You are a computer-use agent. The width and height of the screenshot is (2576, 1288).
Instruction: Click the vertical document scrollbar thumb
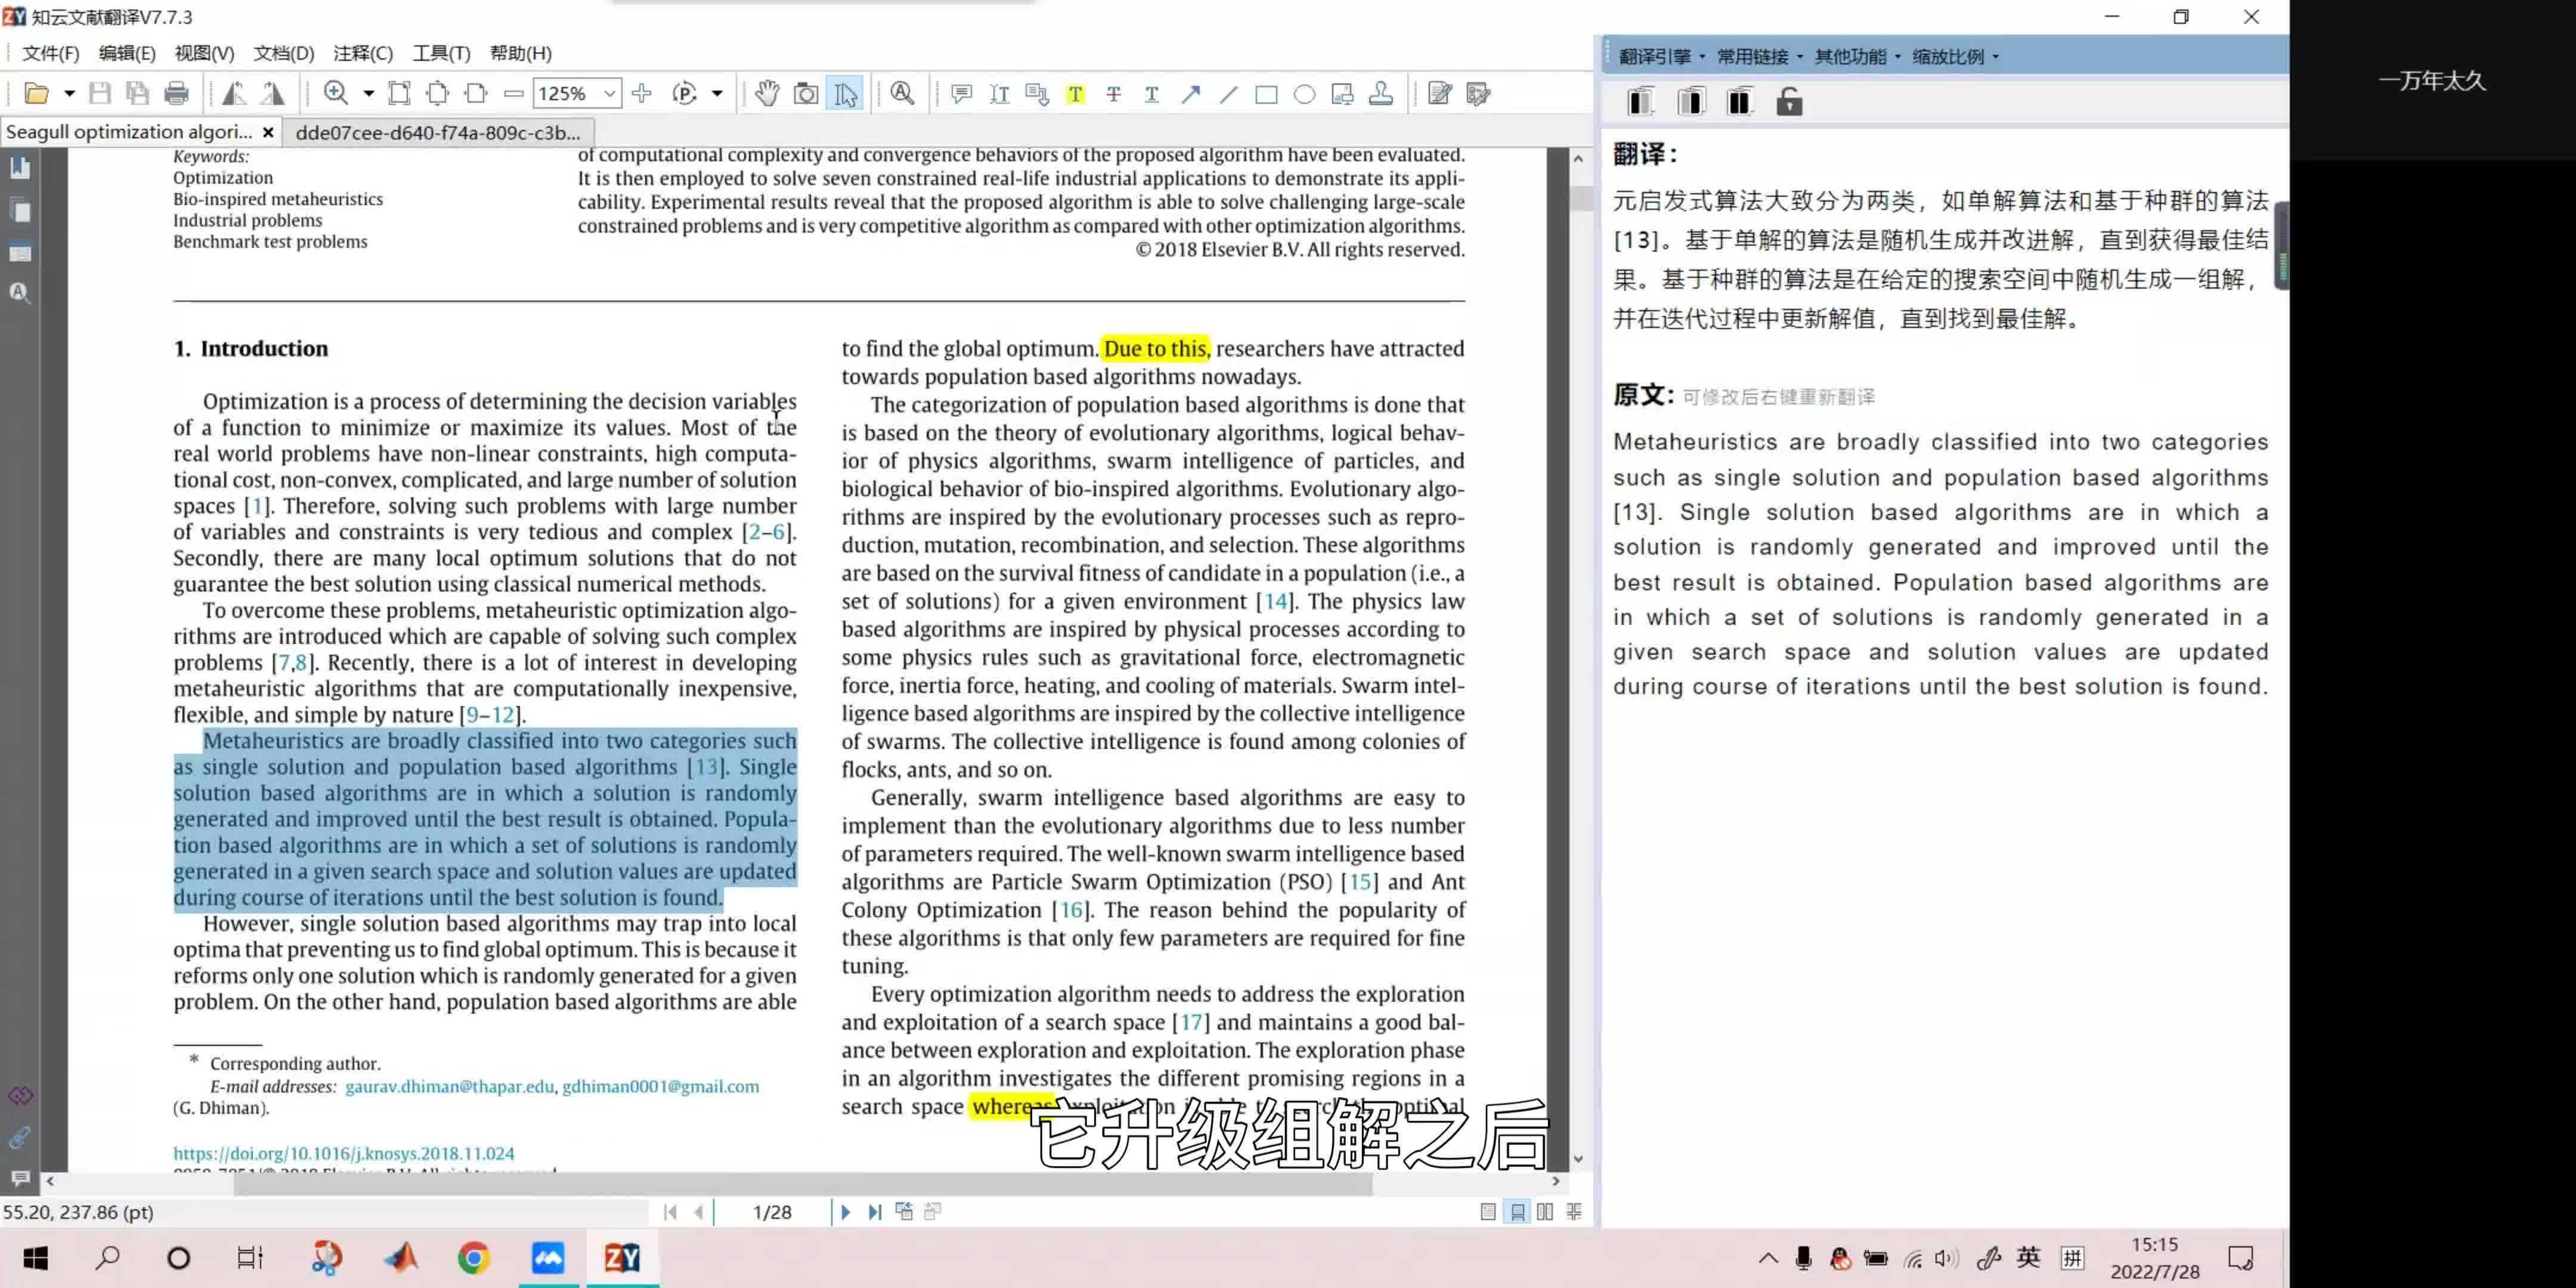(1580, 198)
